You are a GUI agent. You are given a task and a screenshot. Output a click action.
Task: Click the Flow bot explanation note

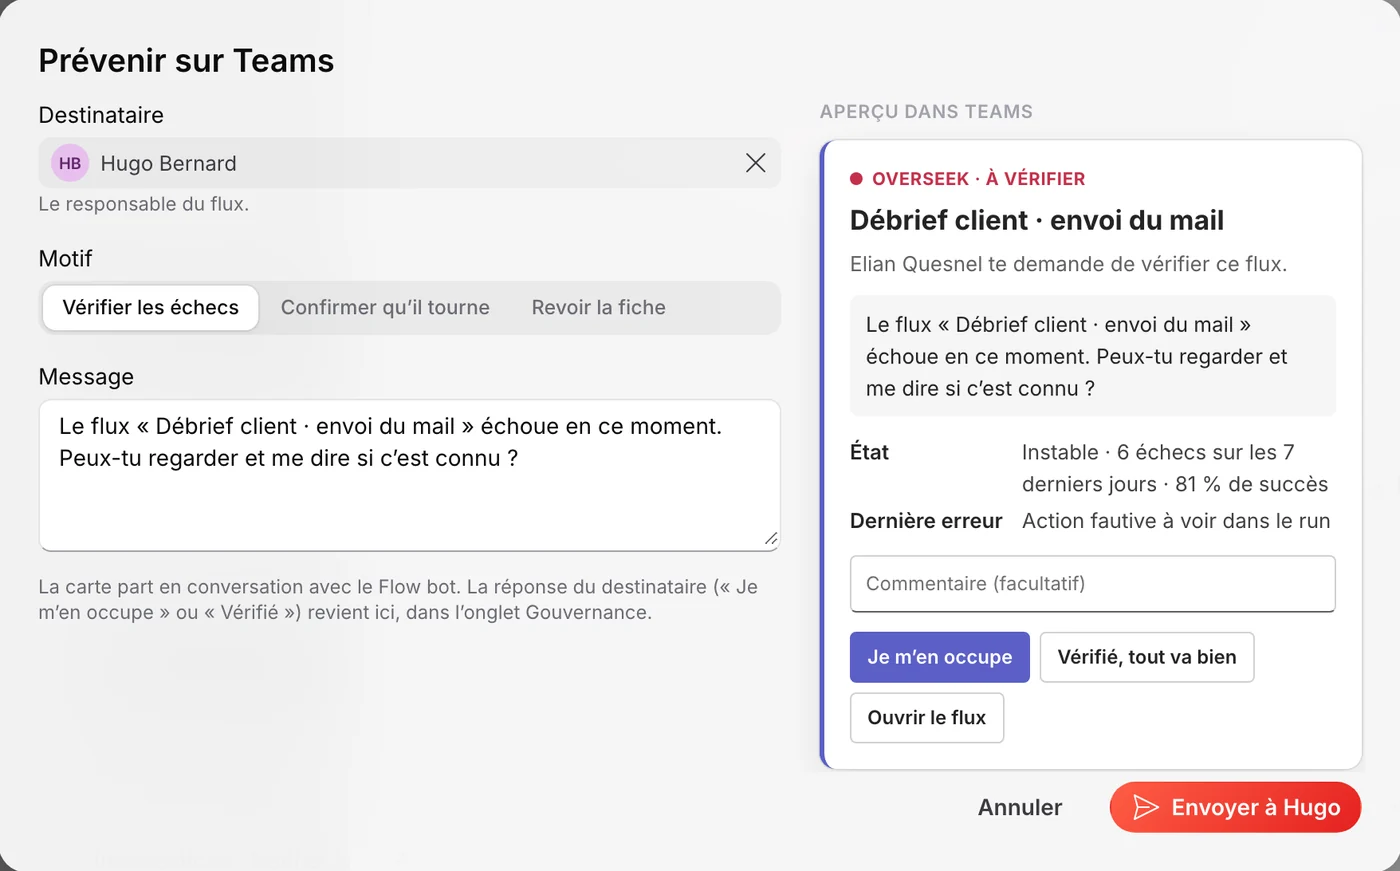(x=398, y=600)
